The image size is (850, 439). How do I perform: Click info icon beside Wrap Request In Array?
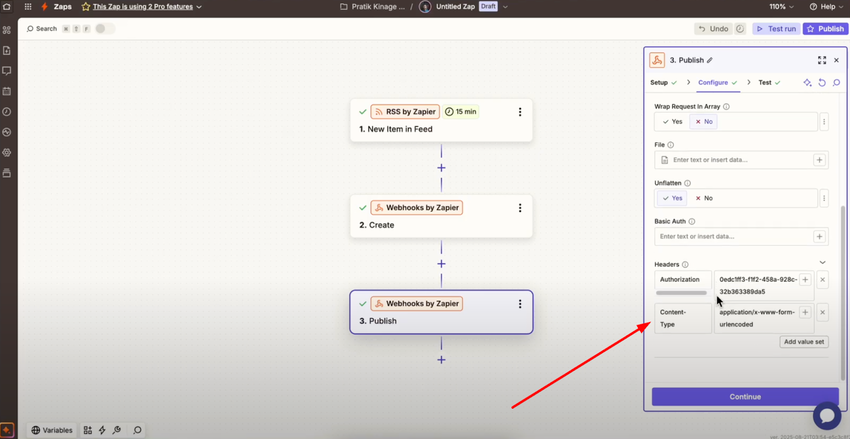pos(726,107)
